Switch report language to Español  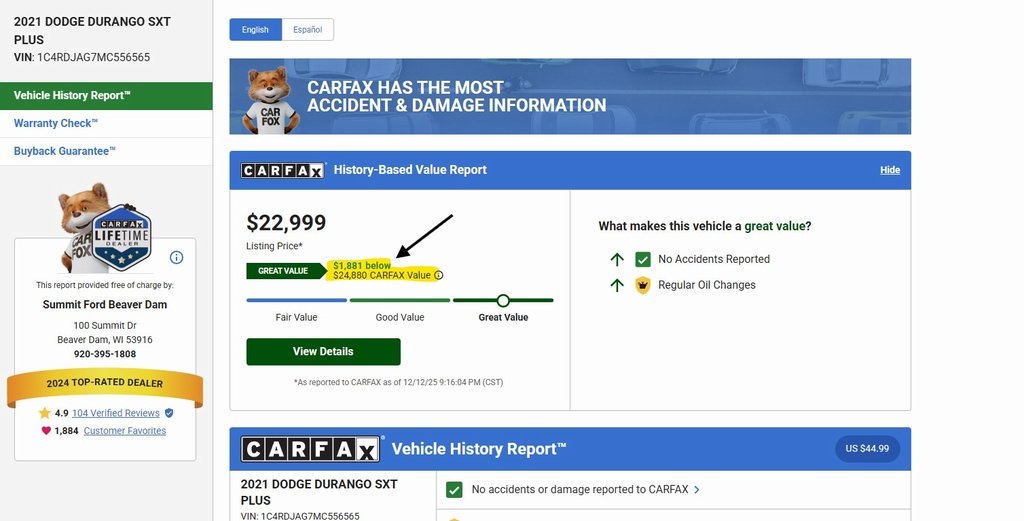click(307, 30)
